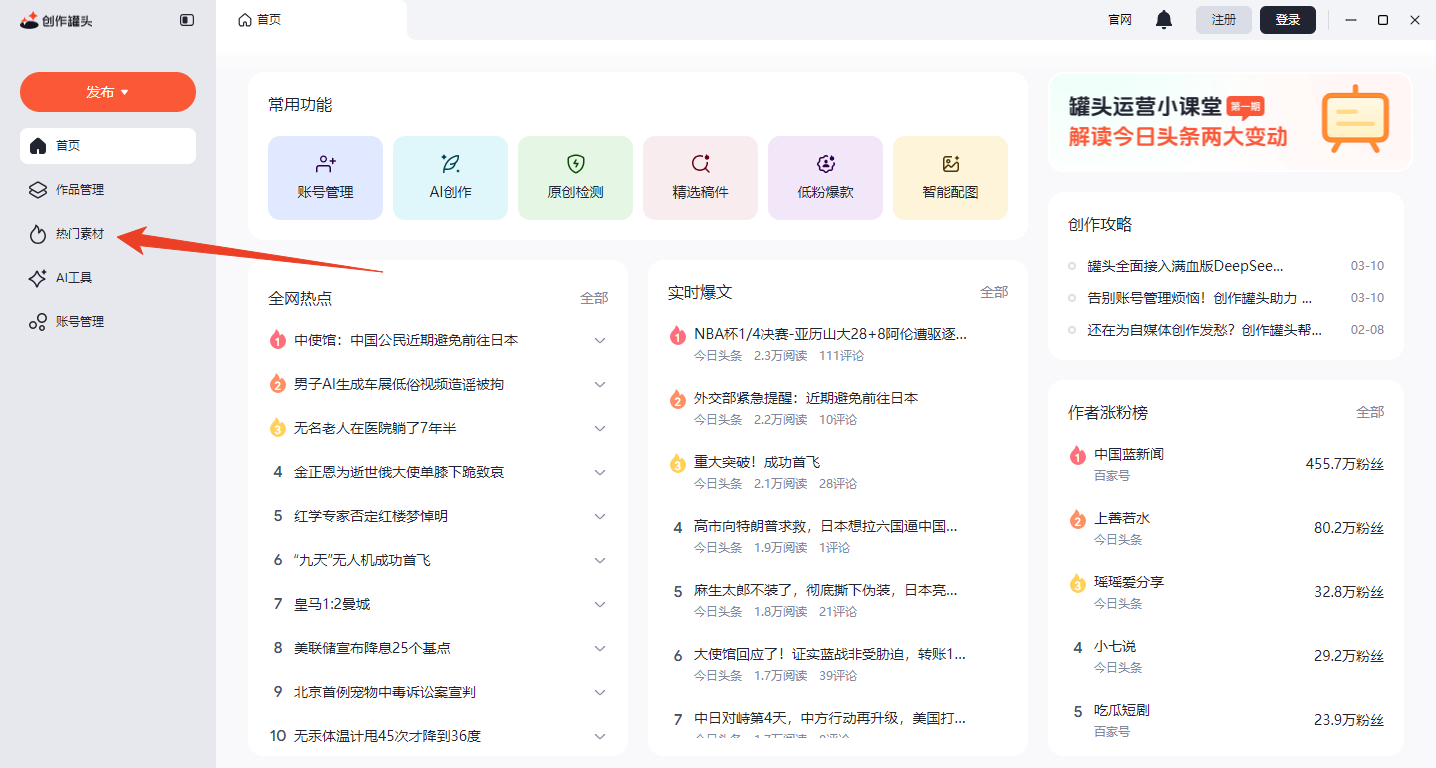
Task: Click the 发布 publish button
Action: point(107,91)
